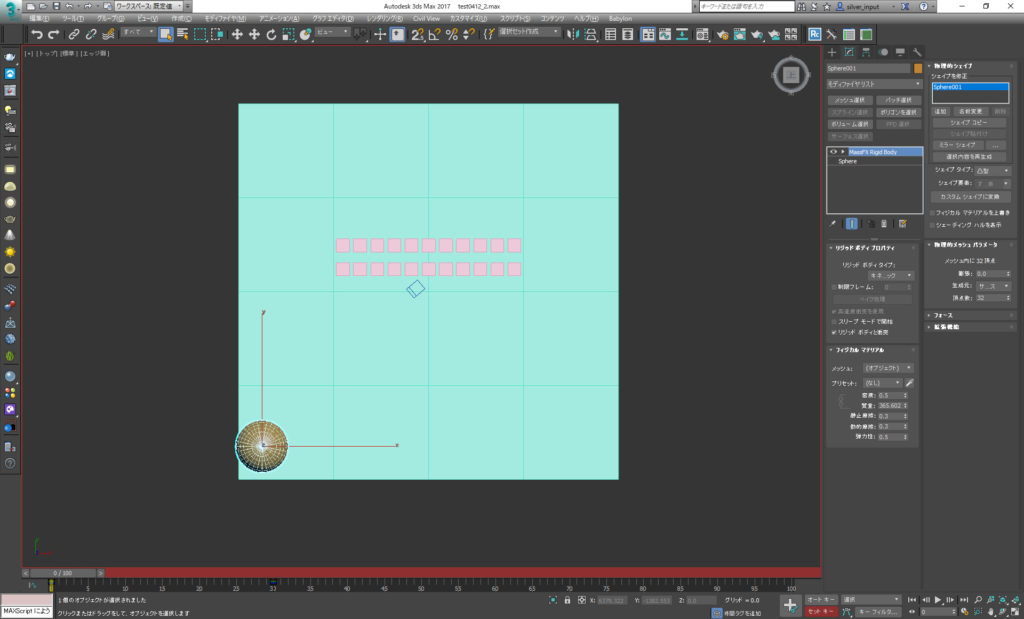Open the Civil View menu

pos(426,19)
